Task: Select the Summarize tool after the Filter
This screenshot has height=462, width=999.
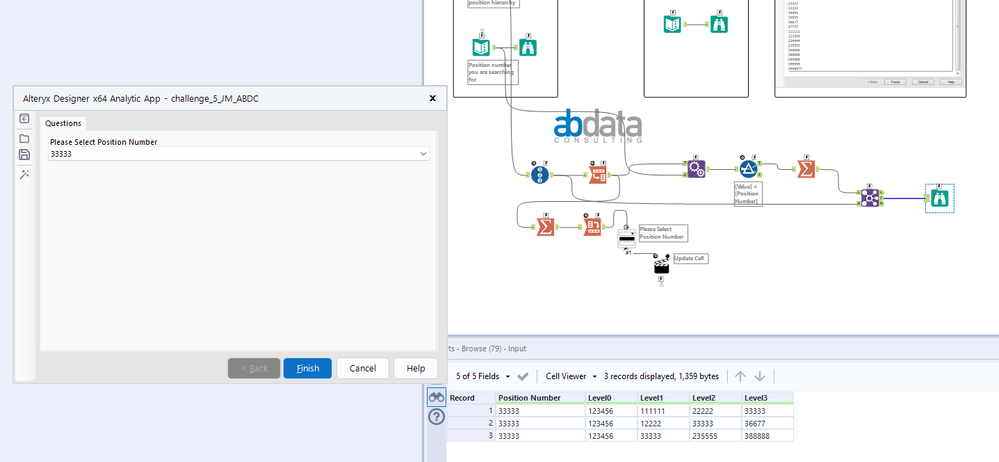Action: coord(806,169)
